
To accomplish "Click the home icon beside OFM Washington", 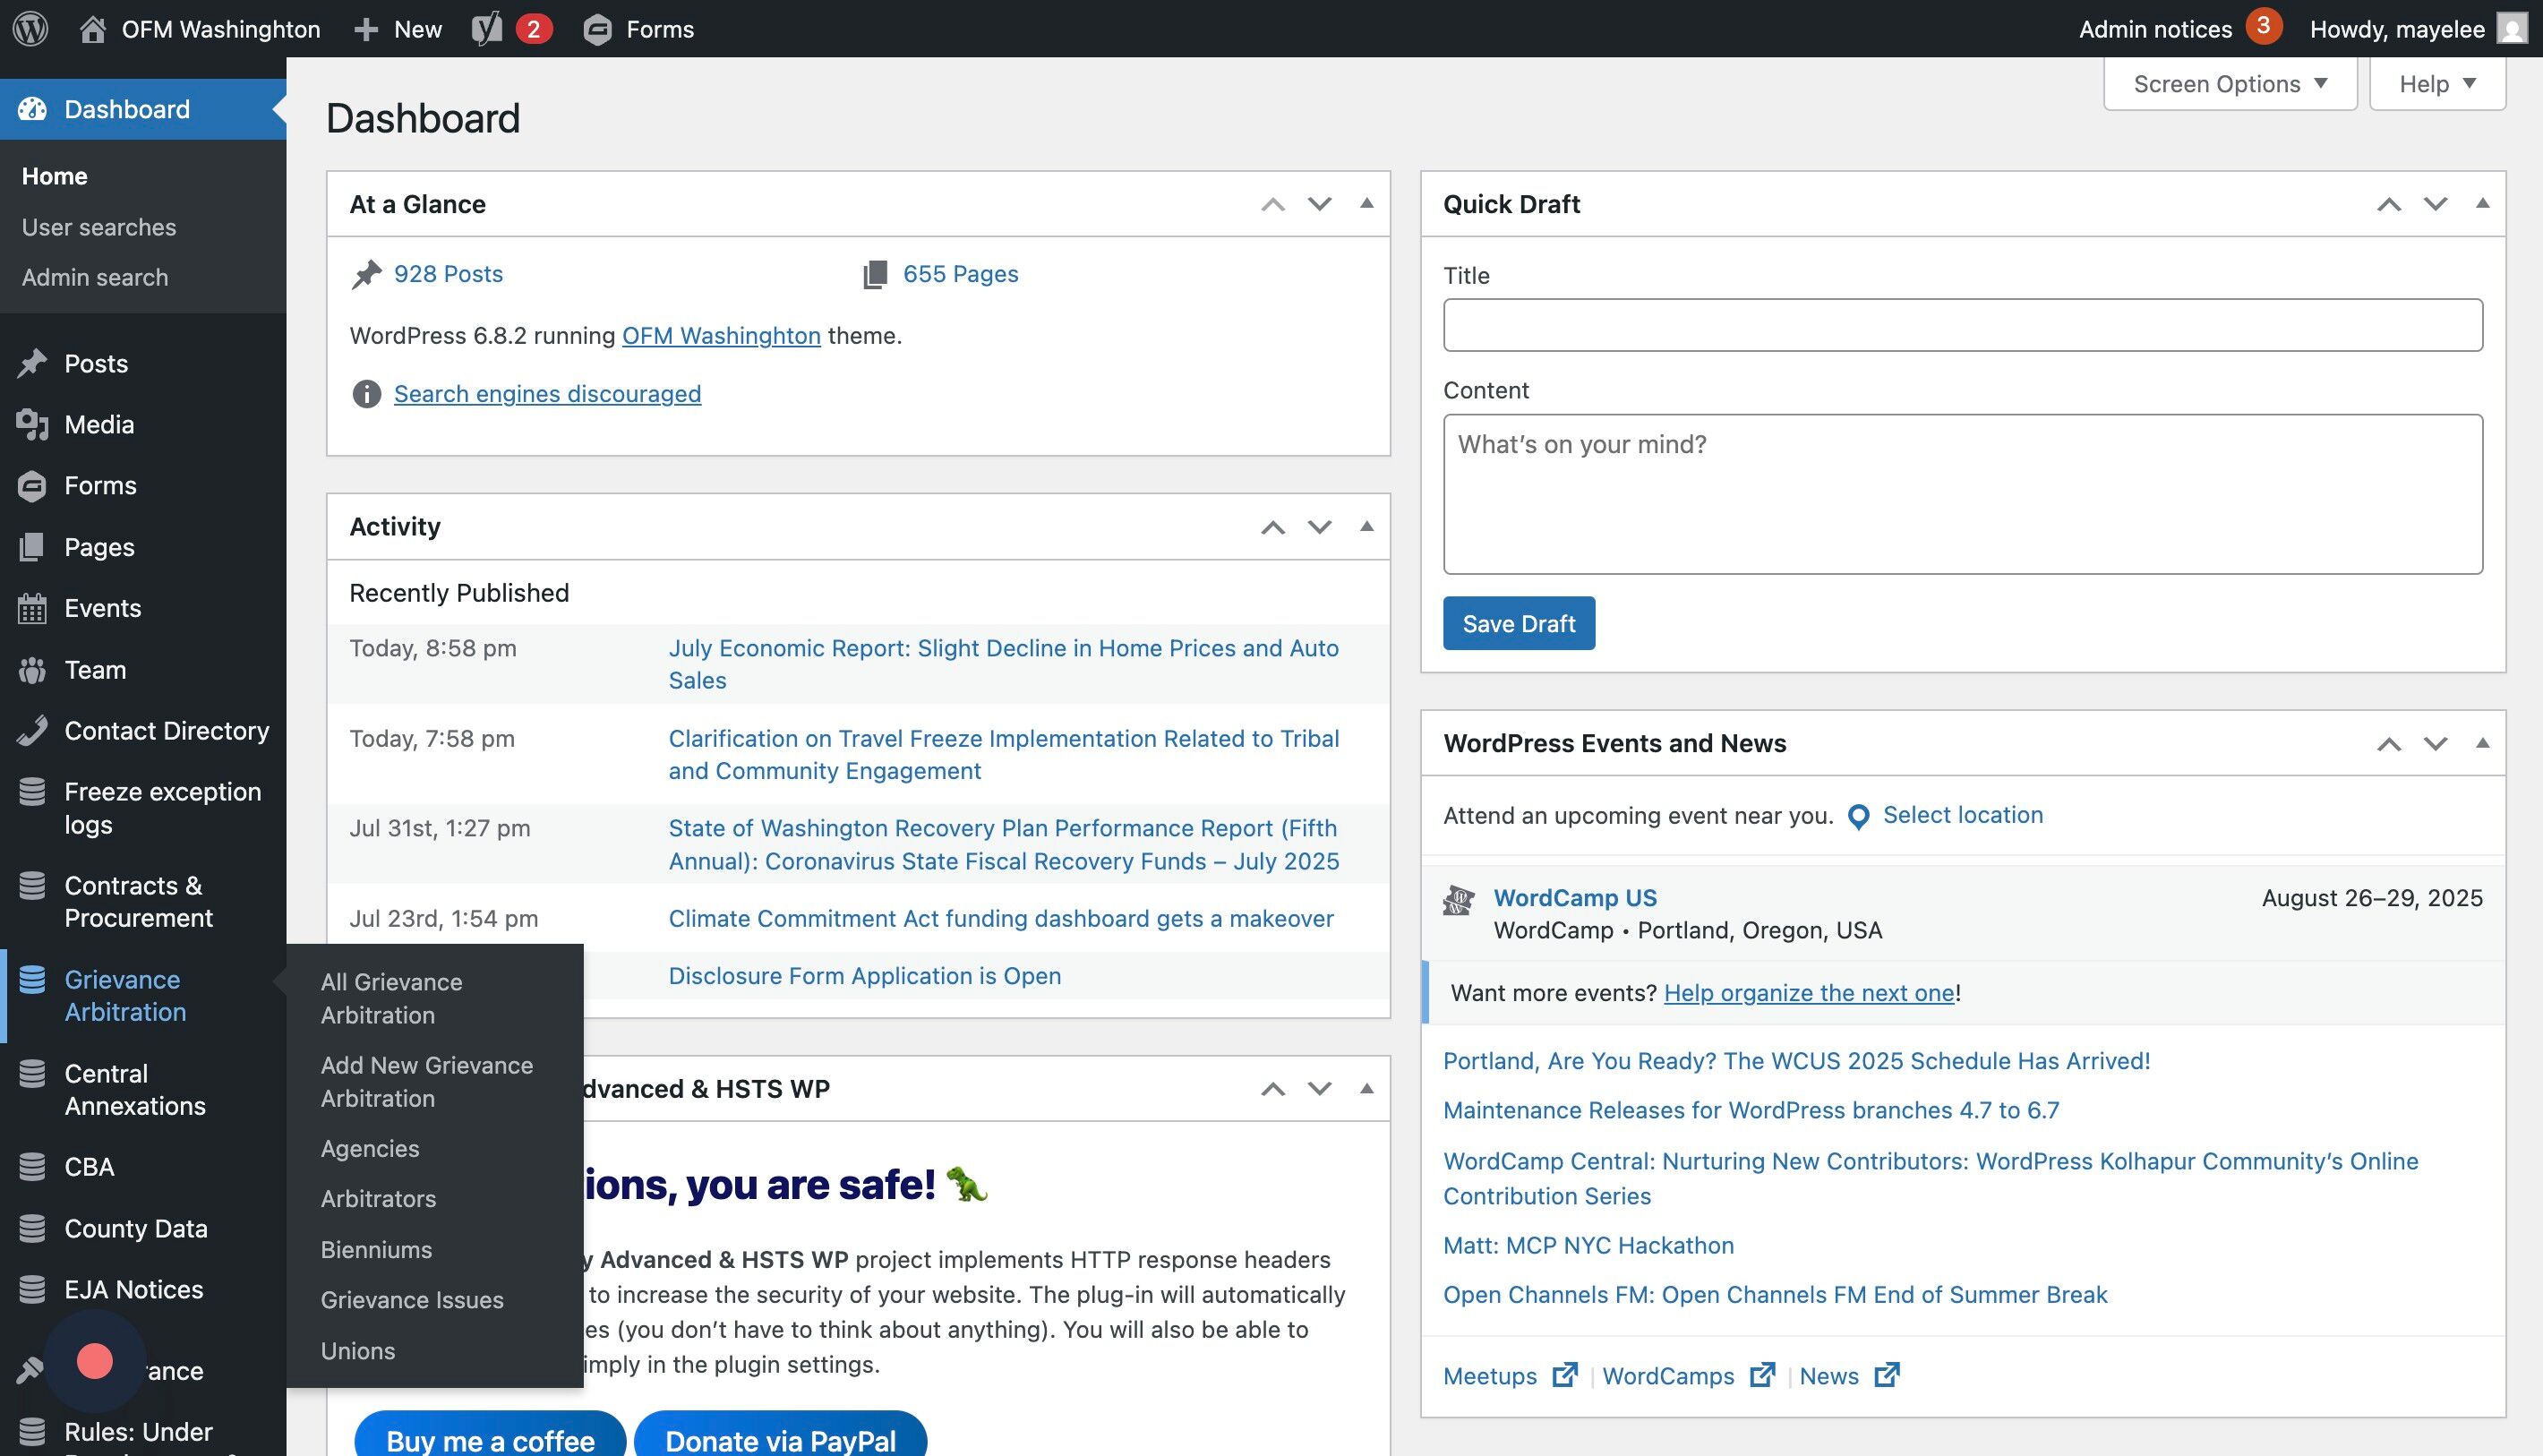I will (93, 28).
